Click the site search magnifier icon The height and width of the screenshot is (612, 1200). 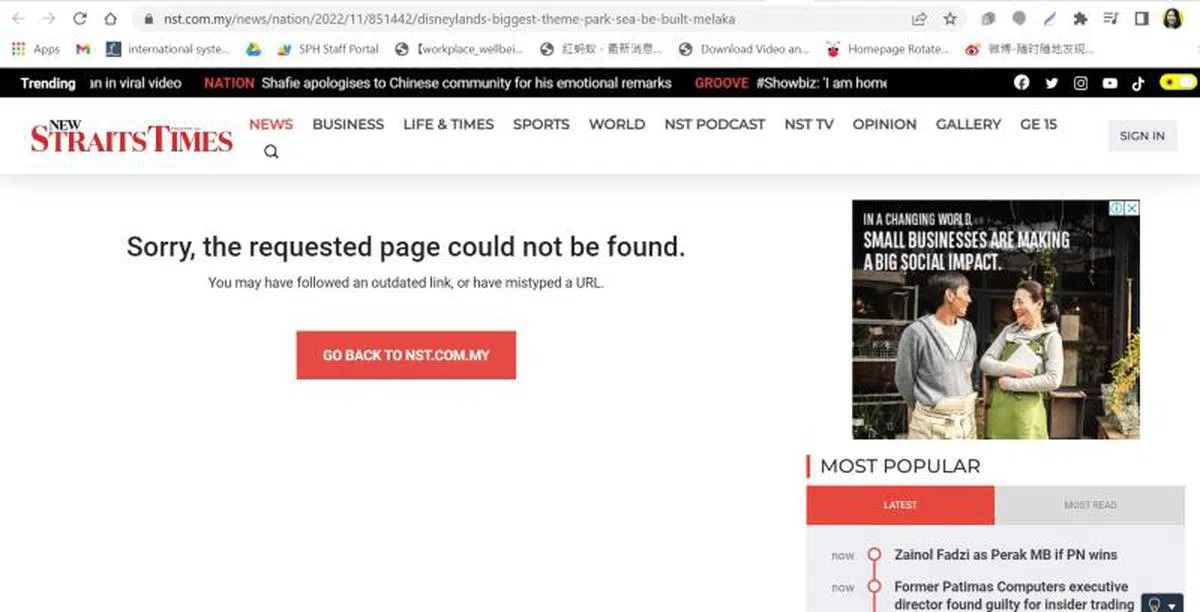coord(271,152)
